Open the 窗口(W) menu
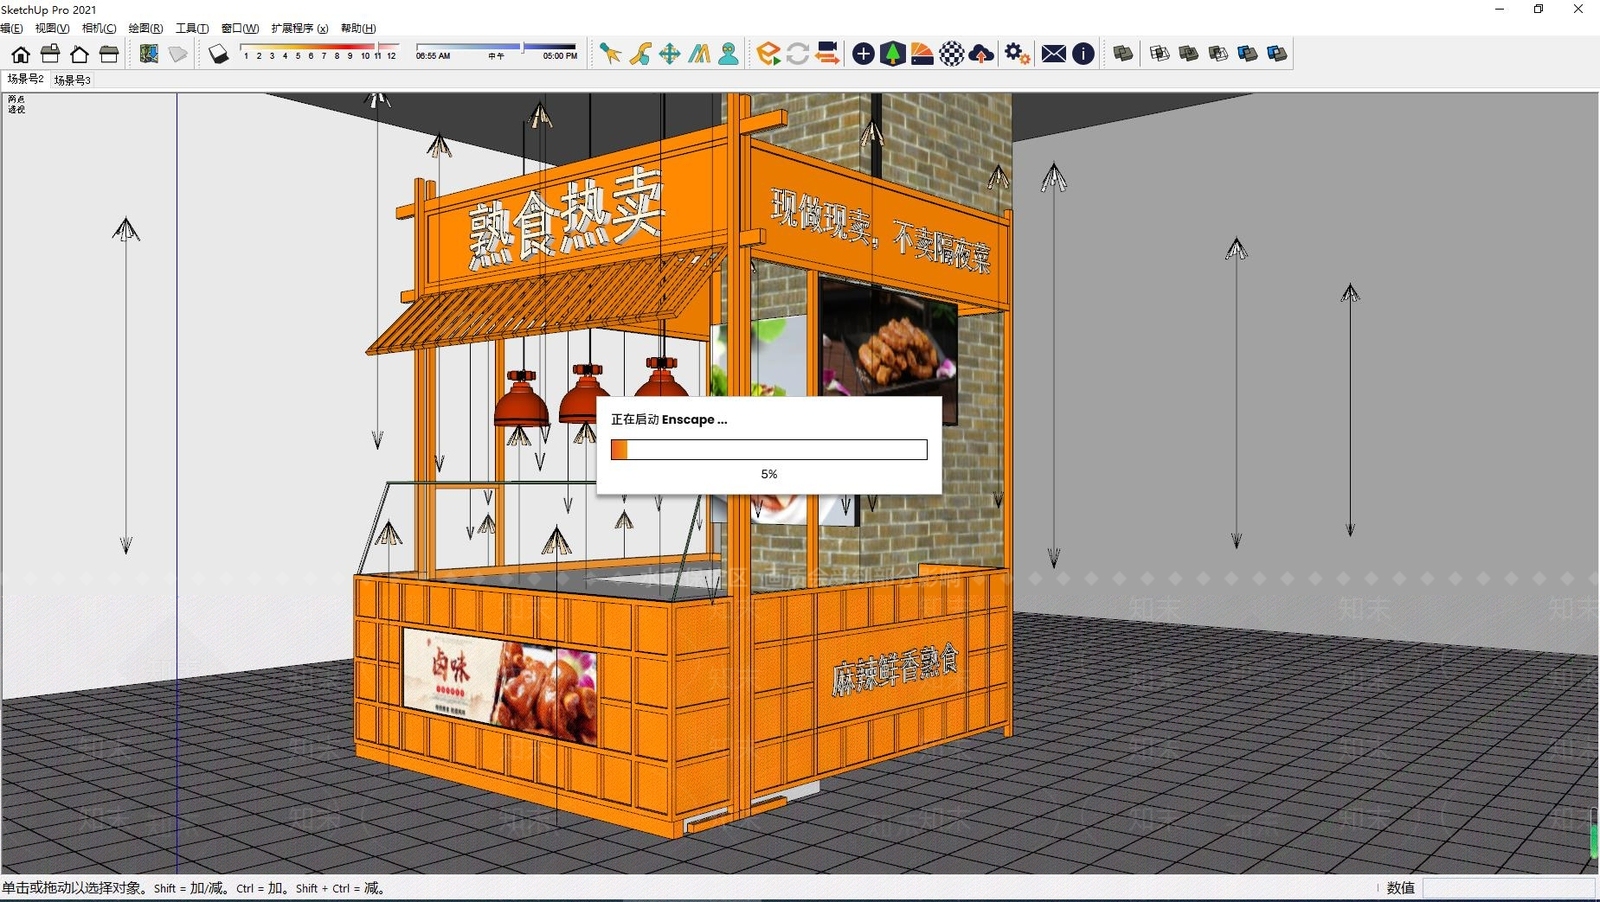This screenshot has width=1600, height=902. click(240, 28)
